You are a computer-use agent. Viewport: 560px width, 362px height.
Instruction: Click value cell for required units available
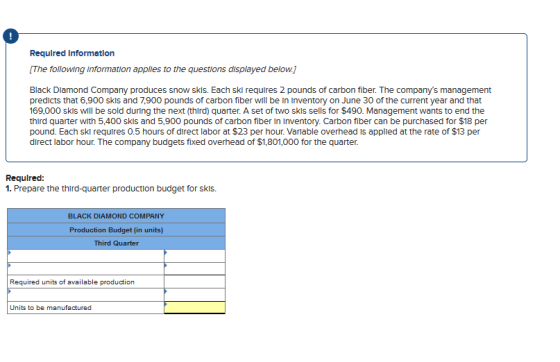(195, 282)
